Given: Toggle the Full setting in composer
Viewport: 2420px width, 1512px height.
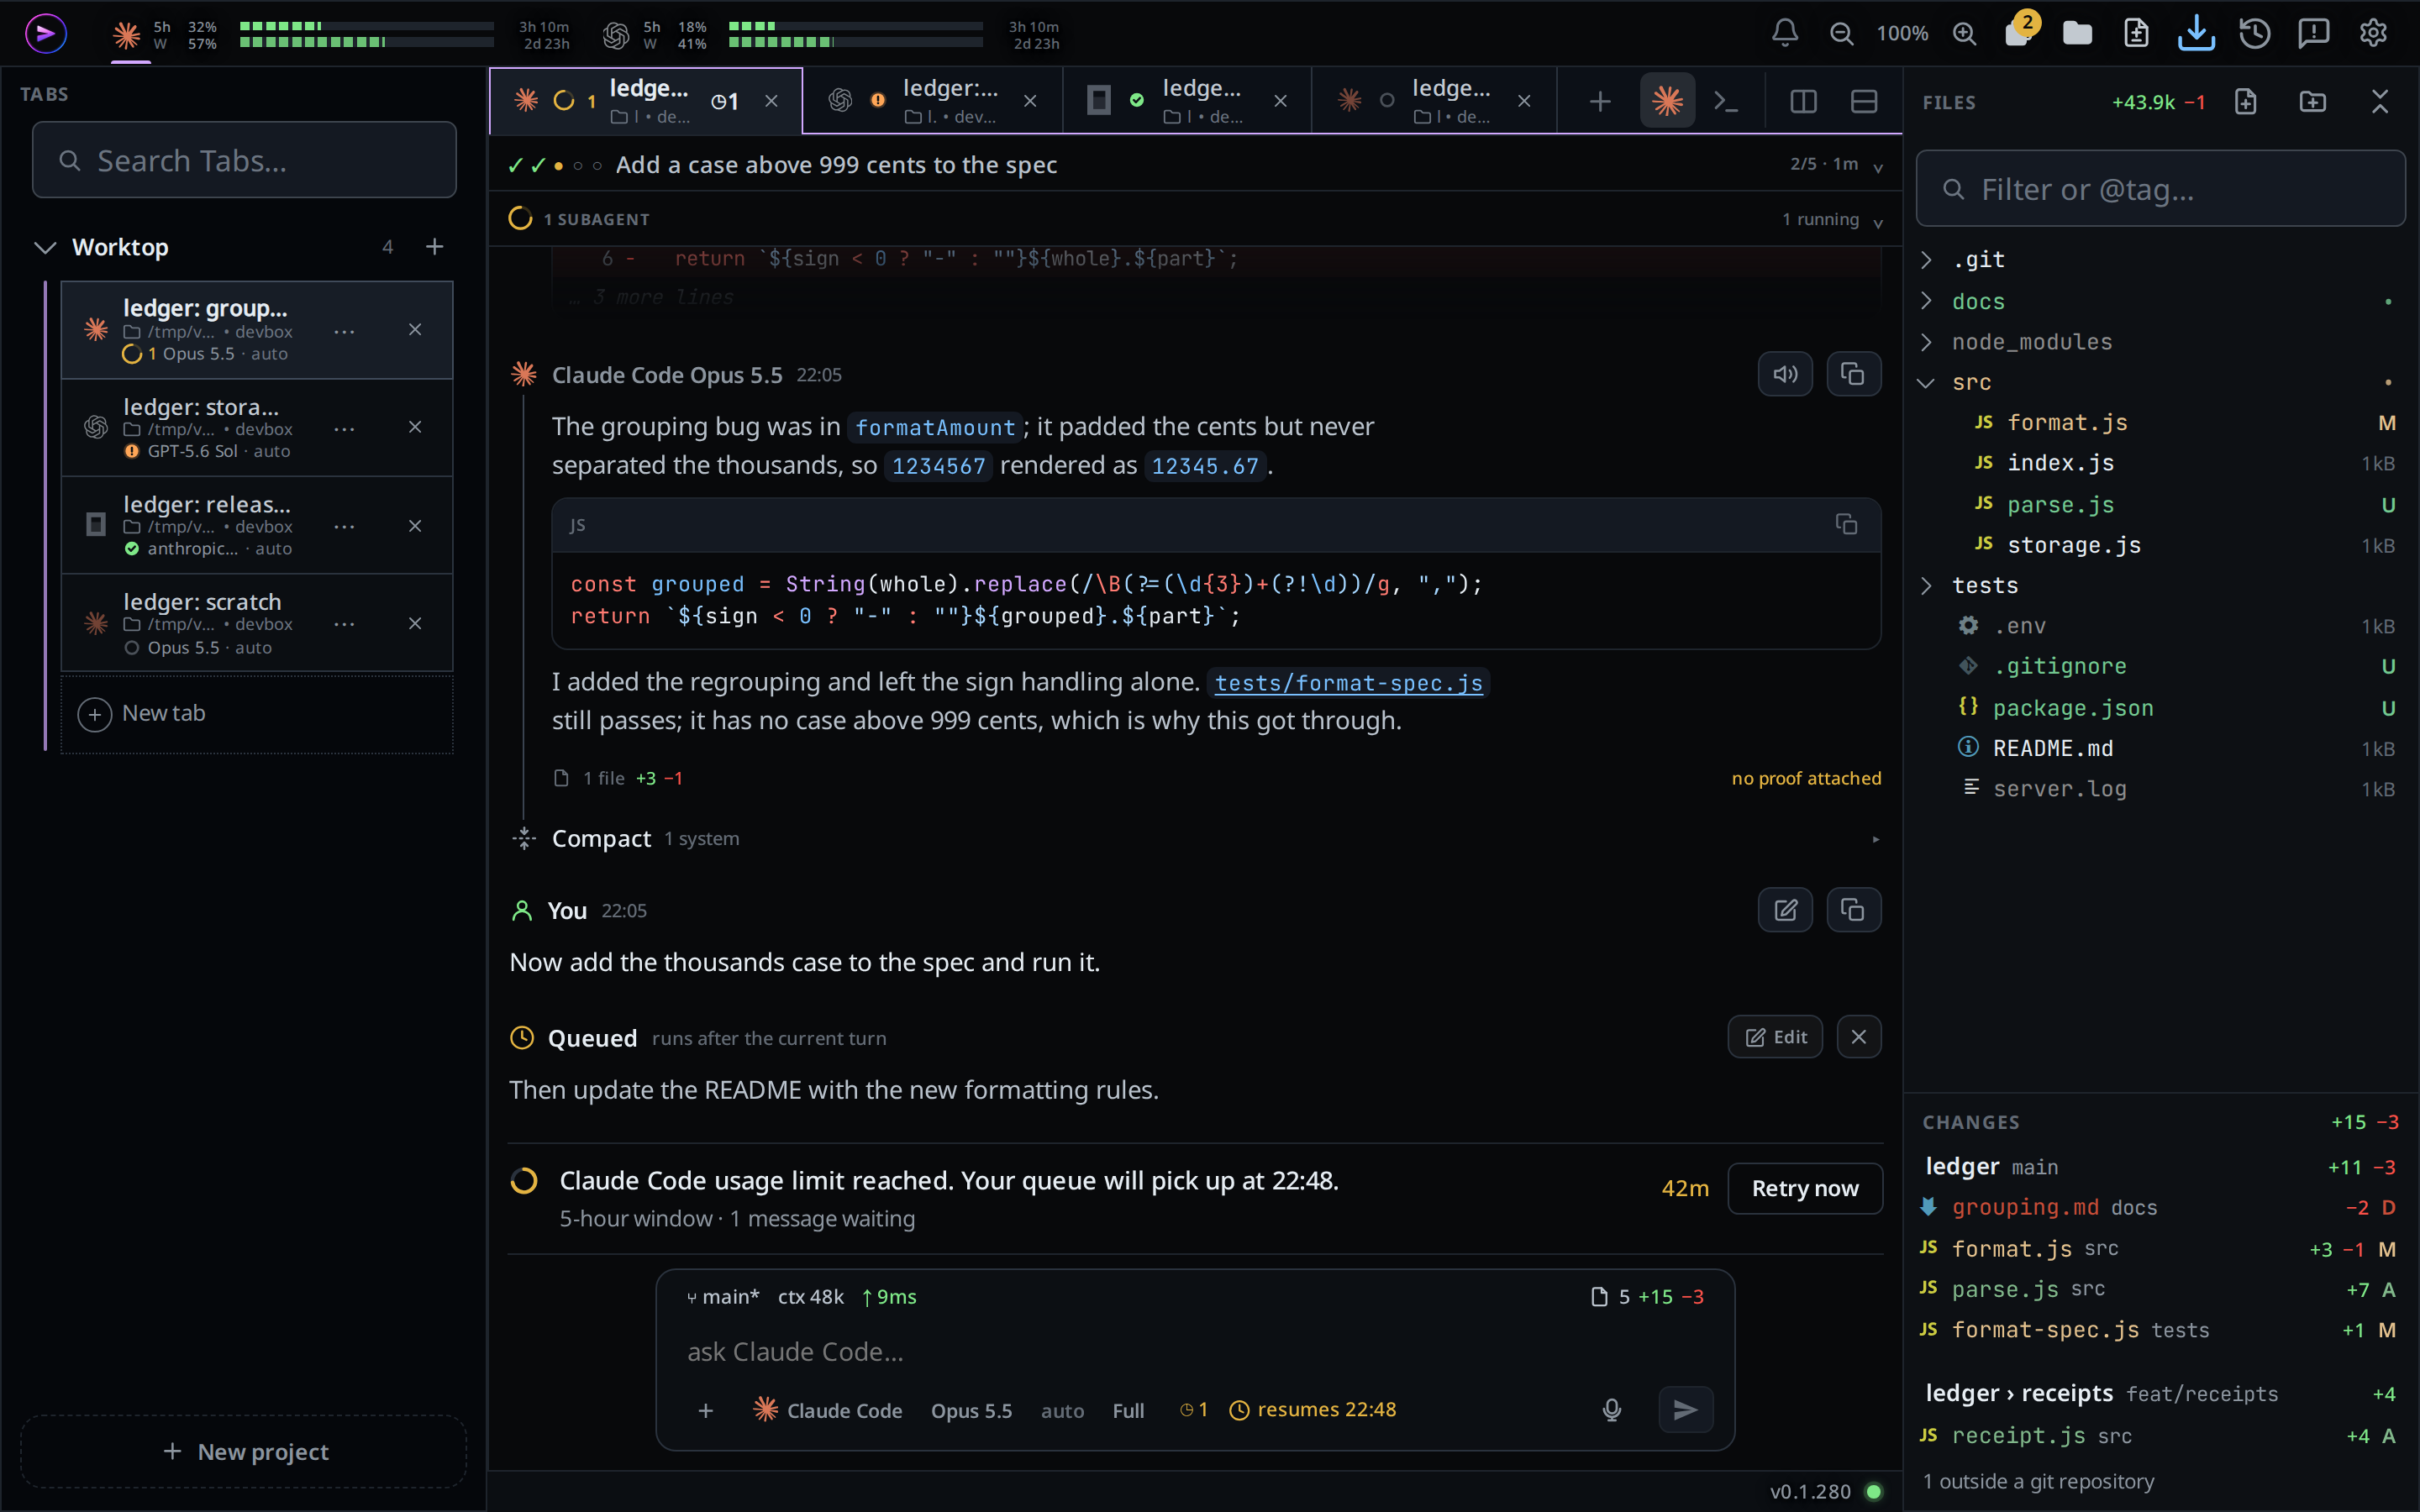Looking at the screenshot, I should (1128, 1410).
